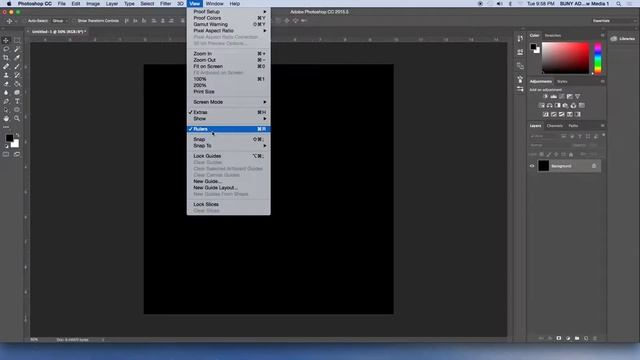Toggle Proof Colors in View menu
Image resolution: width=640 pixels, height=360 pixels.
coord(229,18)
